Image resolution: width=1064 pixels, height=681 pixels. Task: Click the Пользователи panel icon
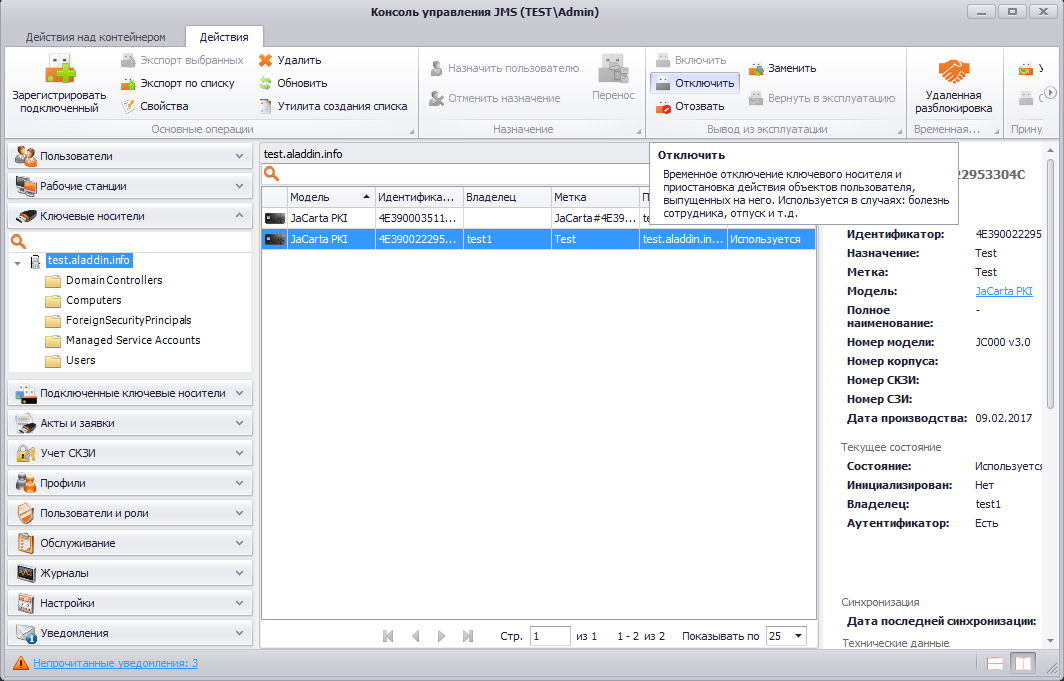[x=26, y=156]
